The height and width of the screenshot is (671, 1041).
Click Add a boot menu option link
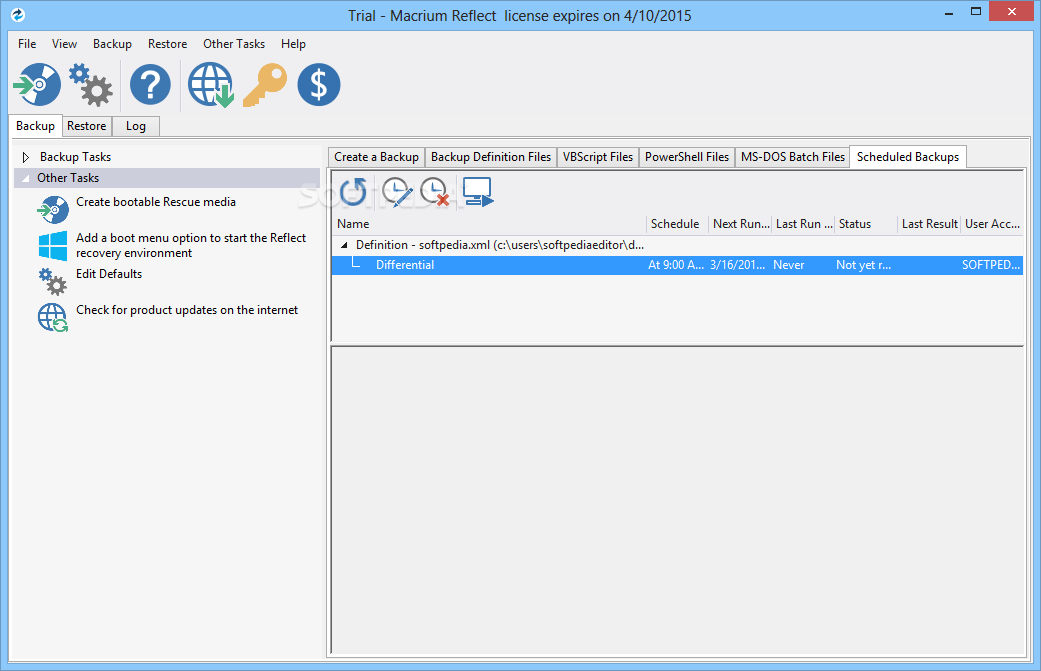click(x=191, y=245)
